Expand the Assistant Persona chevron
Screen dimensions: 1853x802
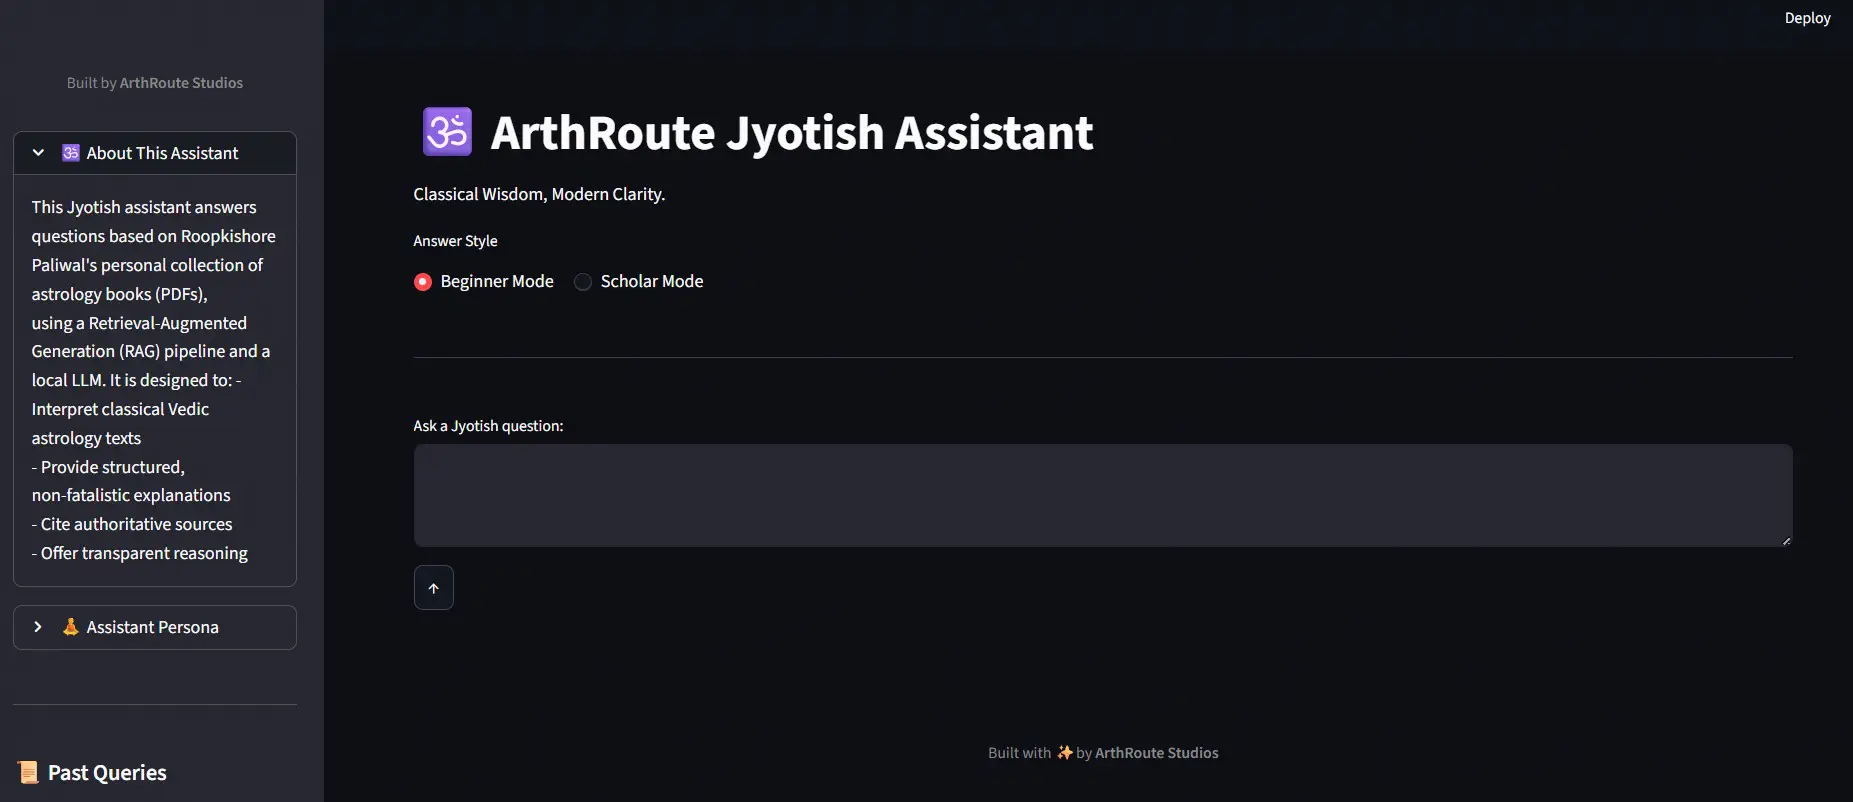(x=38, y=627)
